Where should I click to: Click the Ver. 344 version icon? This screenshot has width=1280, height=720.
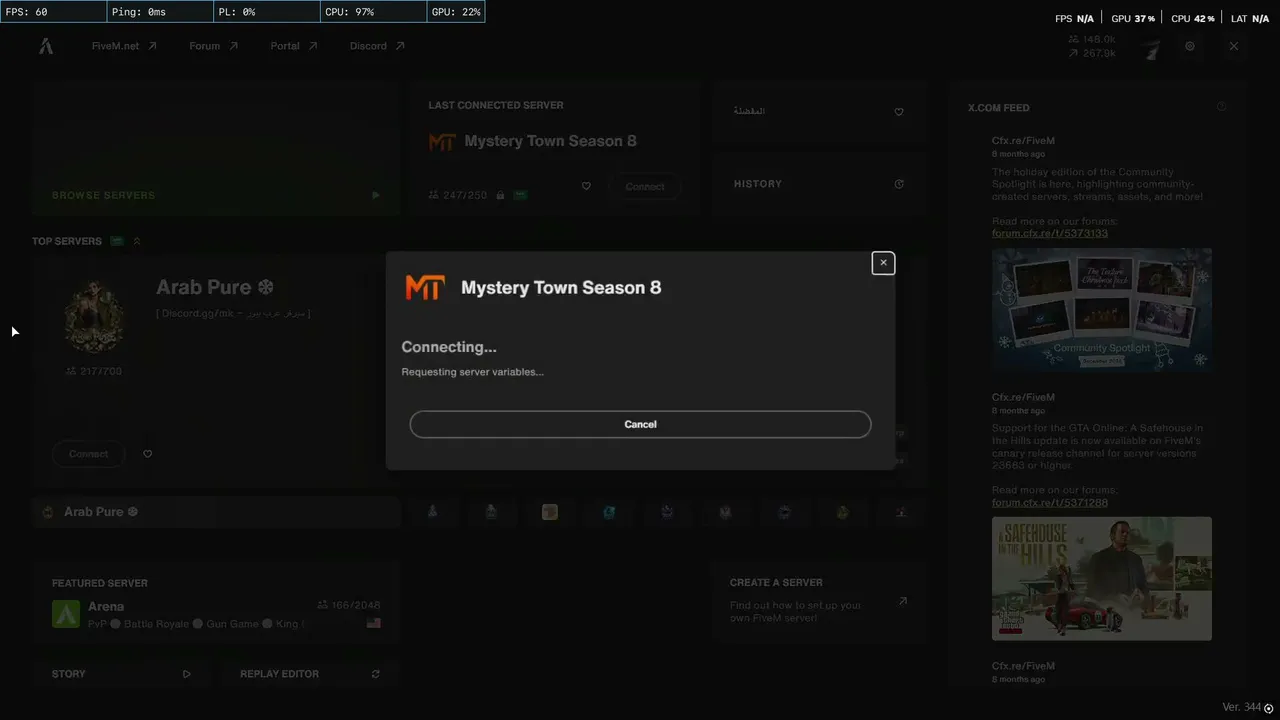coord(1269,708)
